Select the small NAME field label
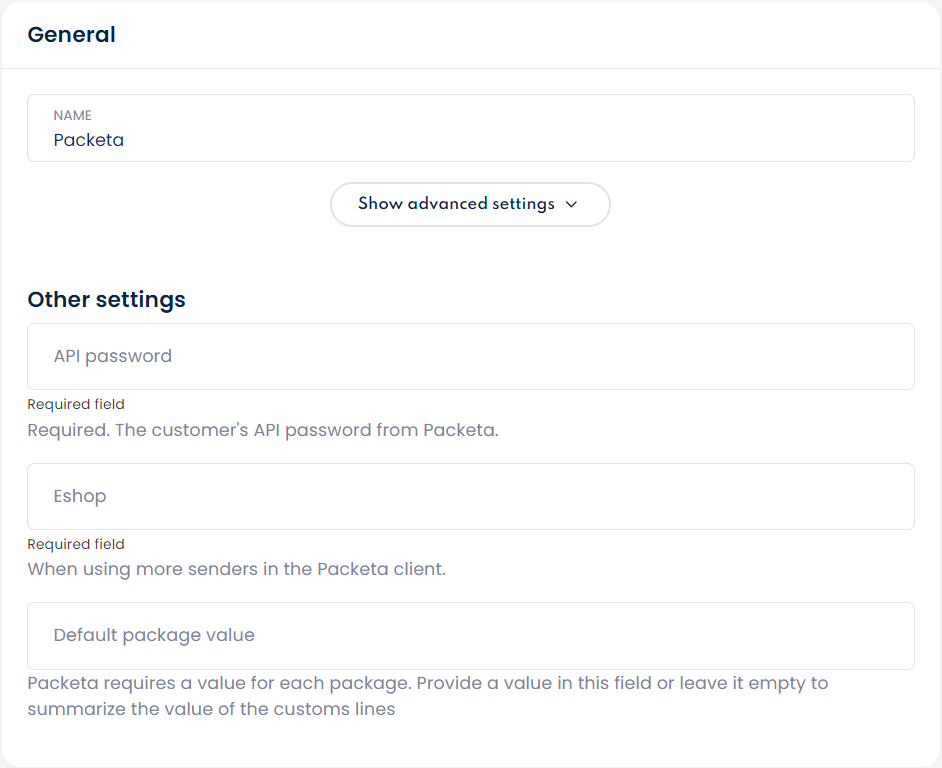Viewport: 942px width, 768px height. pyautogui.click(x=73, y=116)
